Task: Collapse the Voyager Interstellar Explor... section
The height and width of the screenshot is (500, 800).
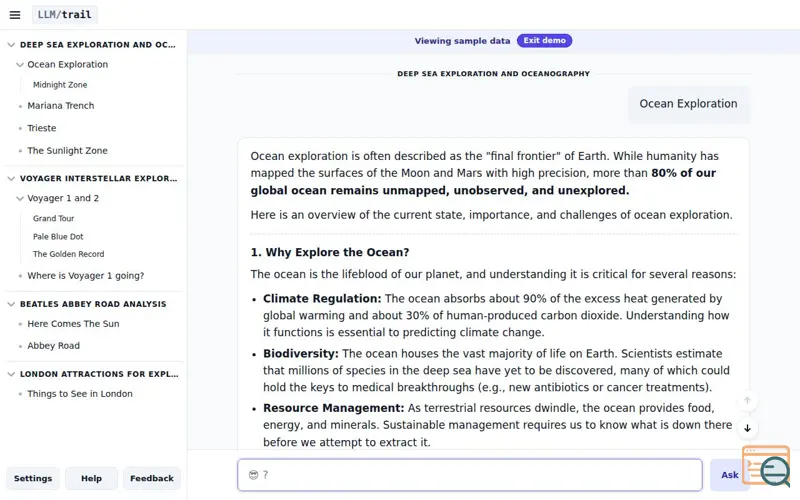Action: [11, 179]
